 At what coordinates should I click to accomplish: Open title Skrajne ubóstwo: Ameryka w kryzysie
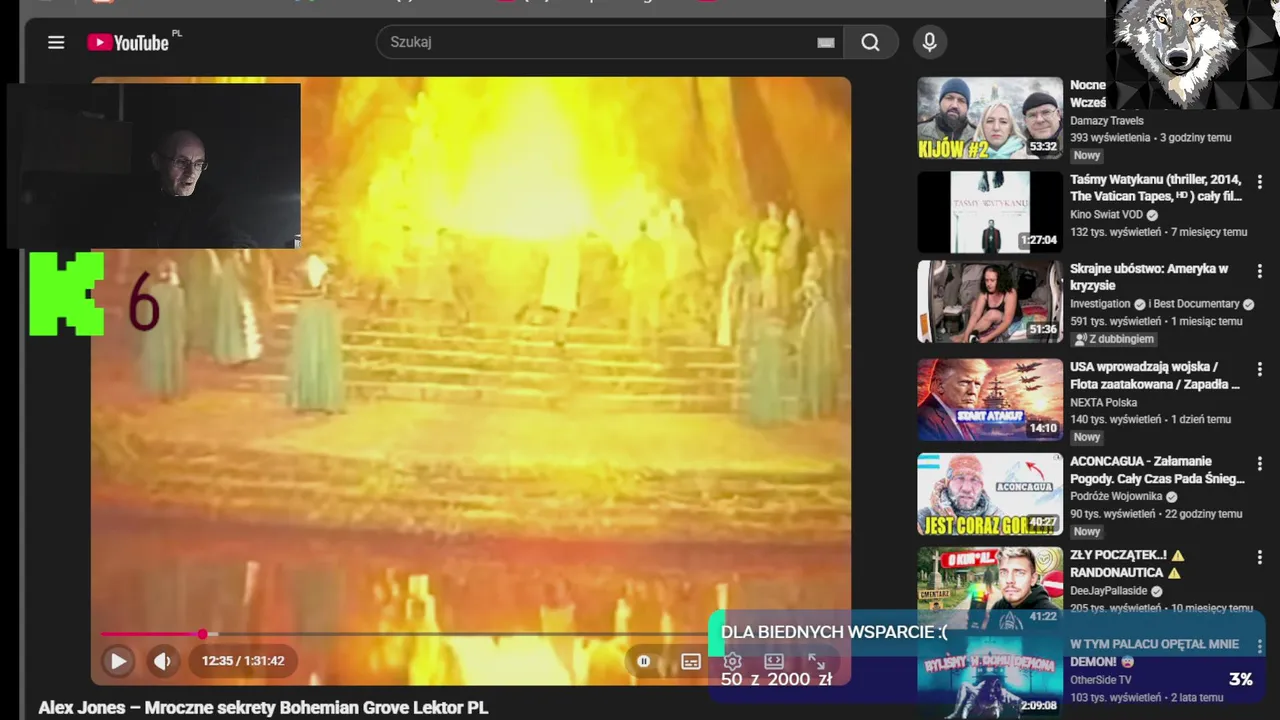[1149, 277]
